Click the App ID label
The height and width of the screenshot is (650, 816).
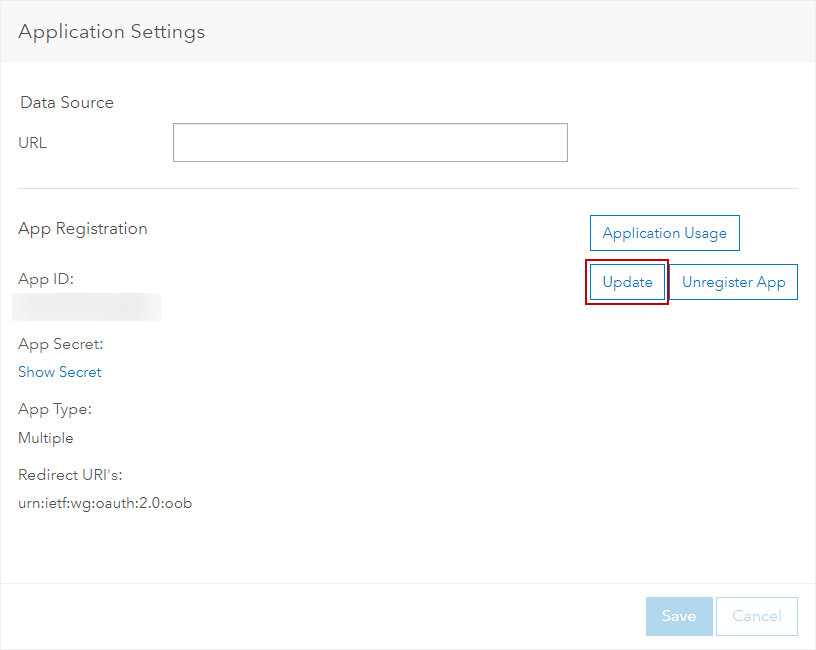(x=46, y=279)
